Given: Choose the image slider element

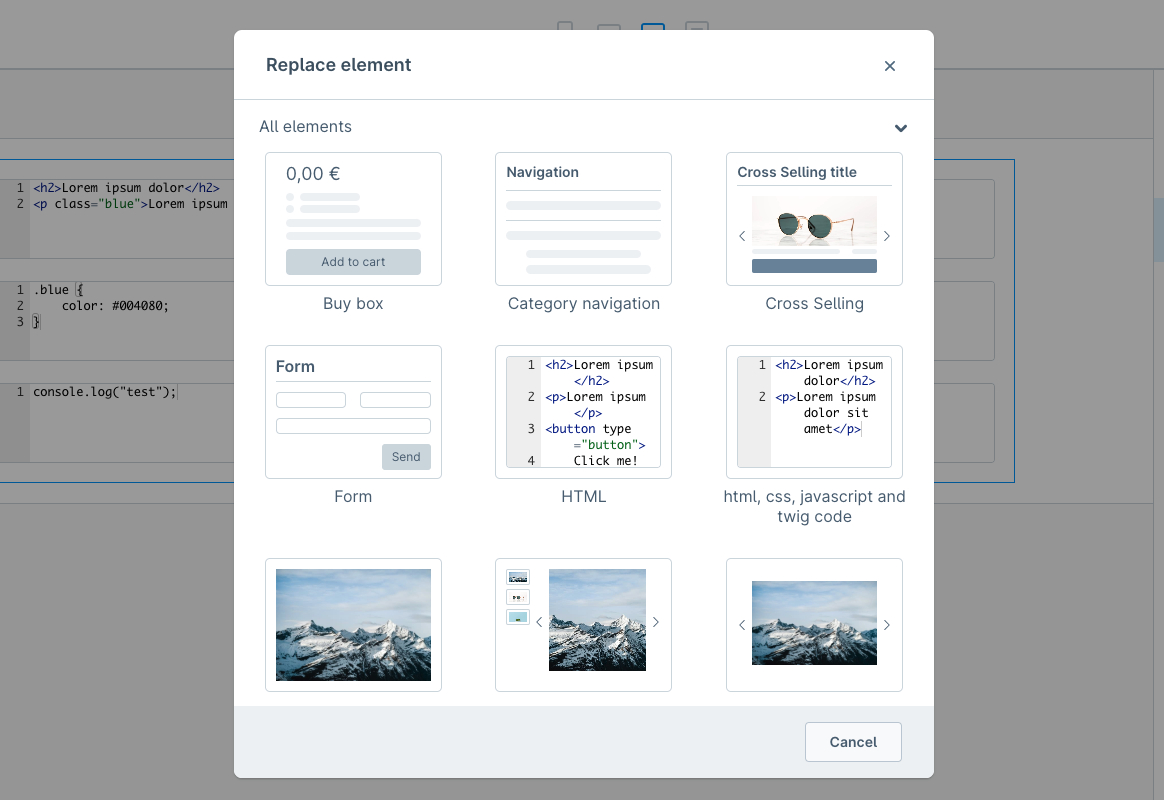Looking at the screenshot, I should [814, 625].
